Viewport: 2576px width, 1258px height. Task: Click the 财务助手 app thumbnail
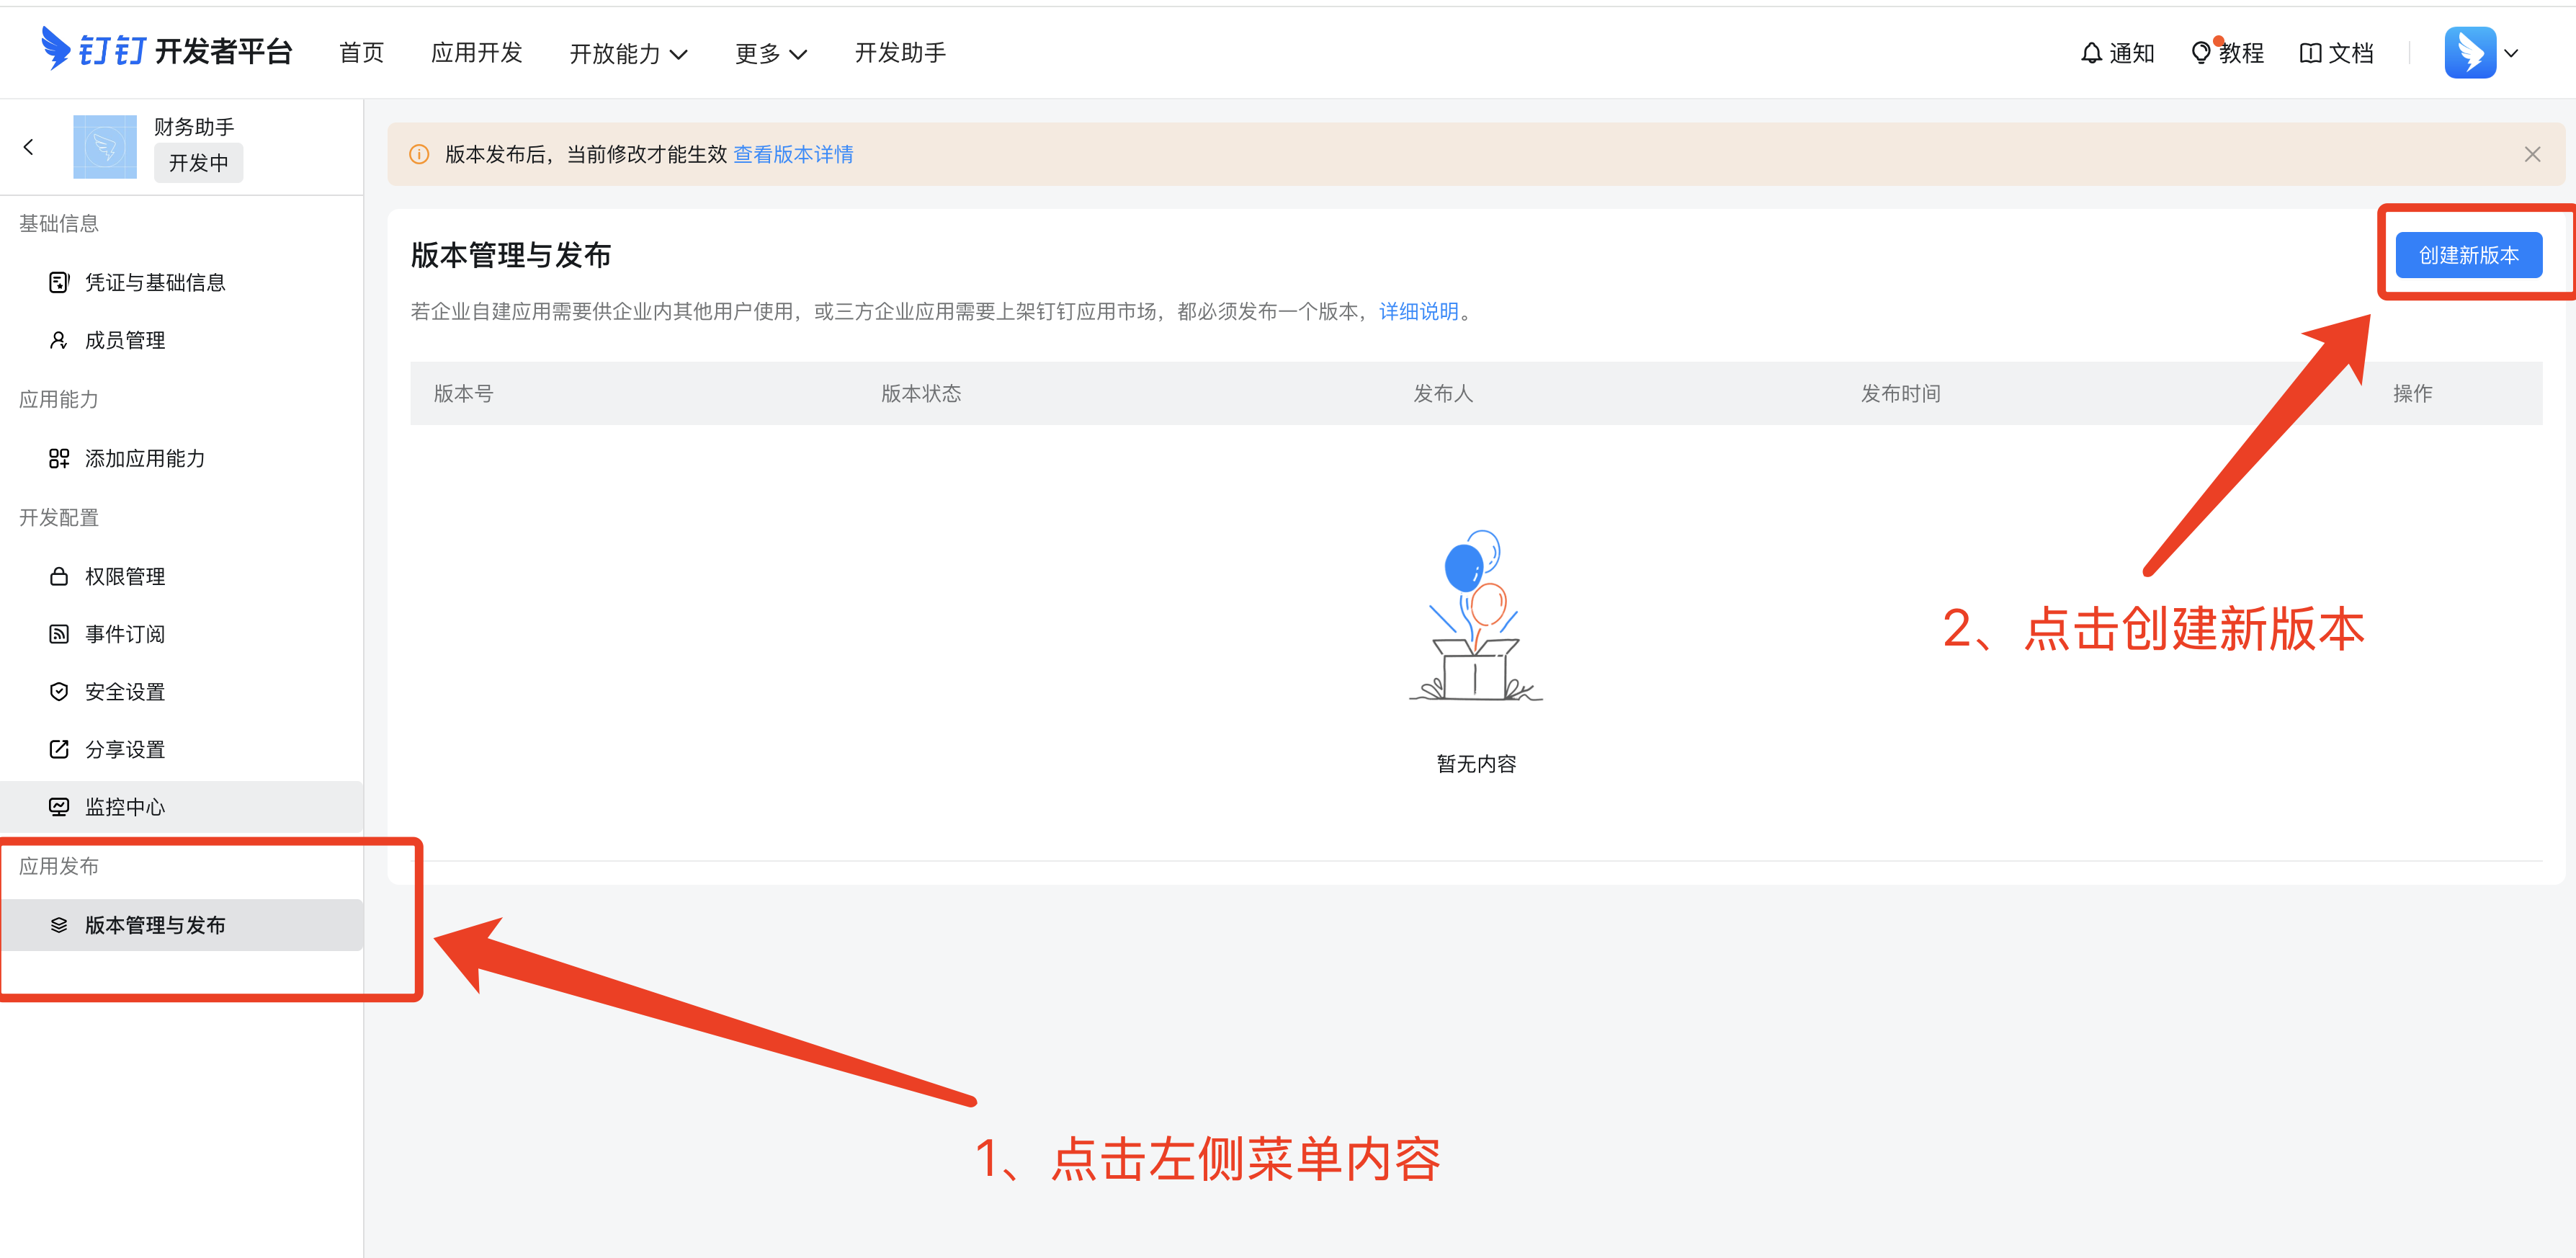(104, 147)
